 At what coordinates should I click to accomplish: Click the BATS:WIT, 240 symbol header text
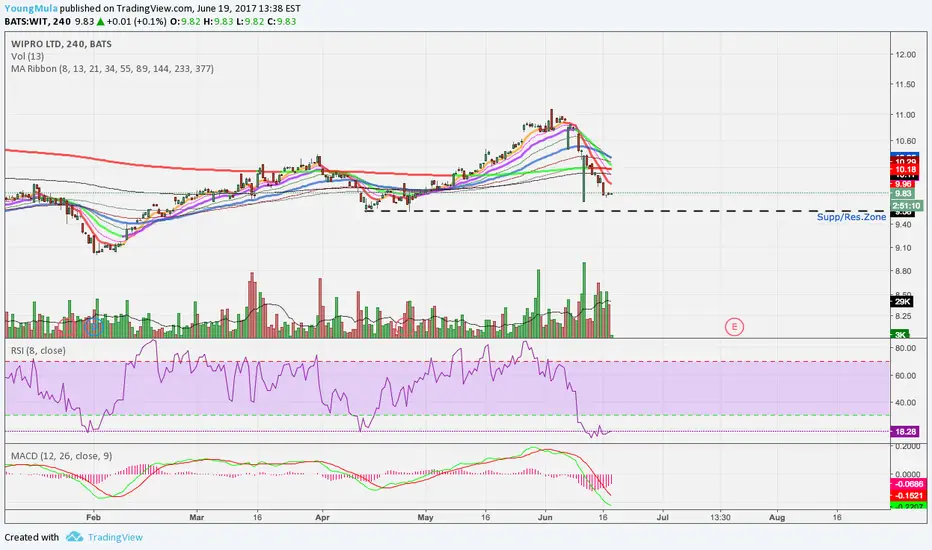tap(37, 21)
